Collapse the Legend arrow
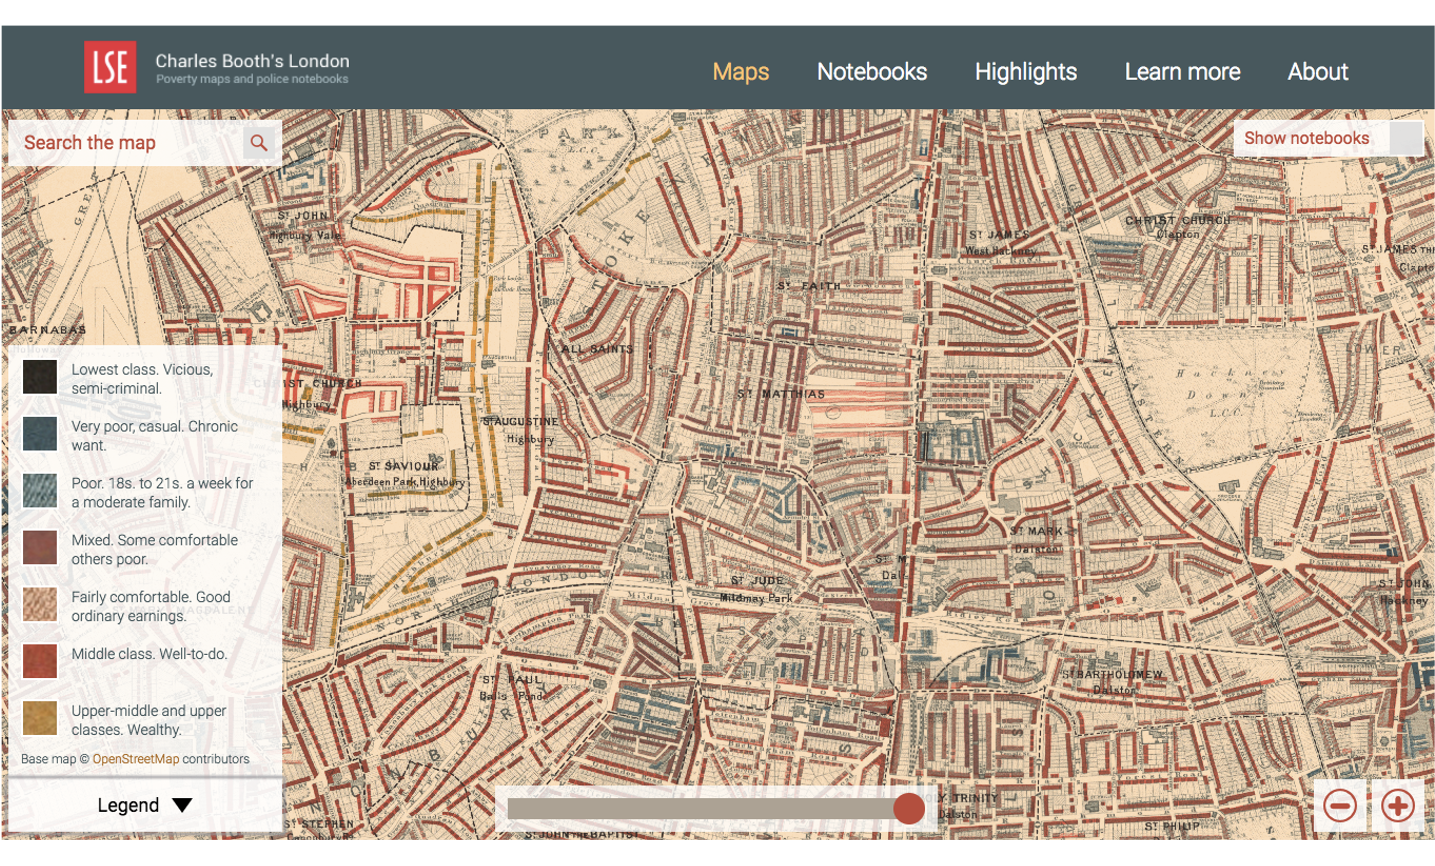Viewport: 1435px width, 866px height. 182,805
